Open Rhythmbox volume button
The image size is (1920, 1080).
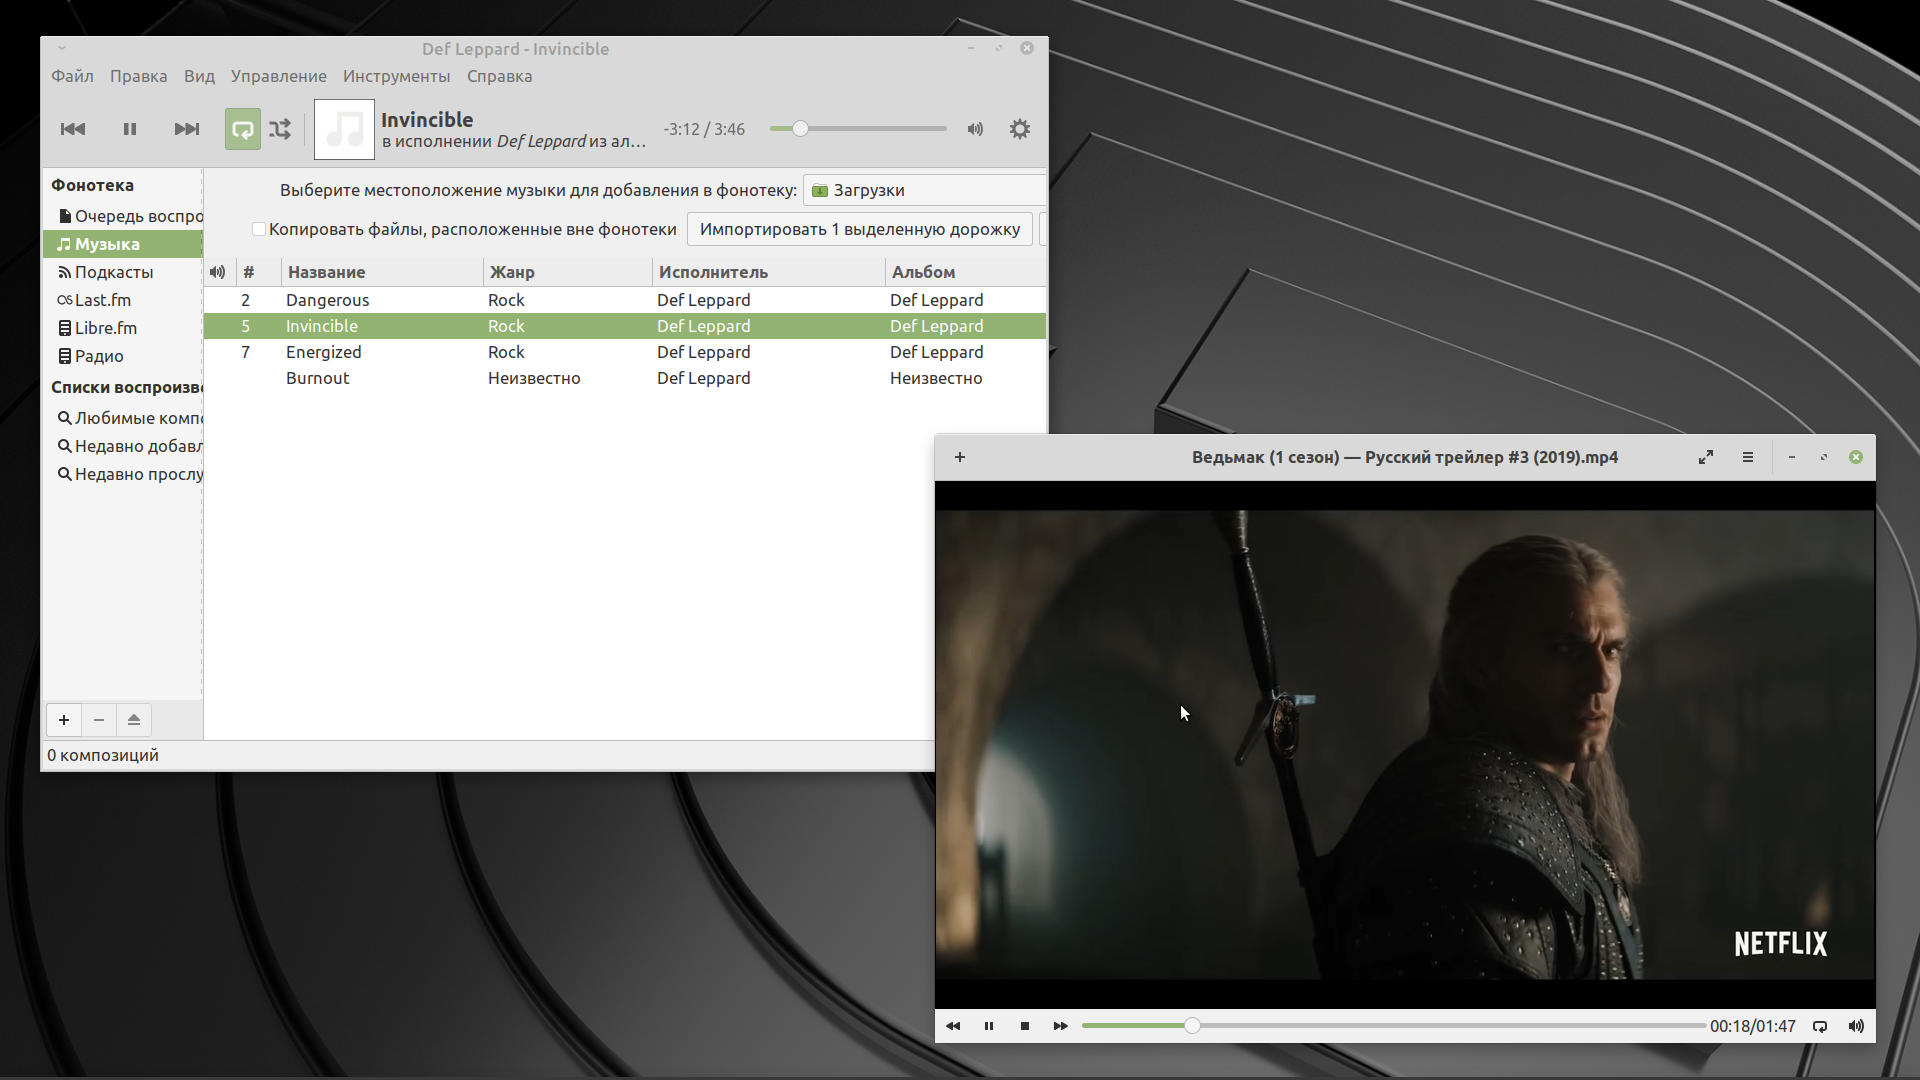tap(975, 129)
